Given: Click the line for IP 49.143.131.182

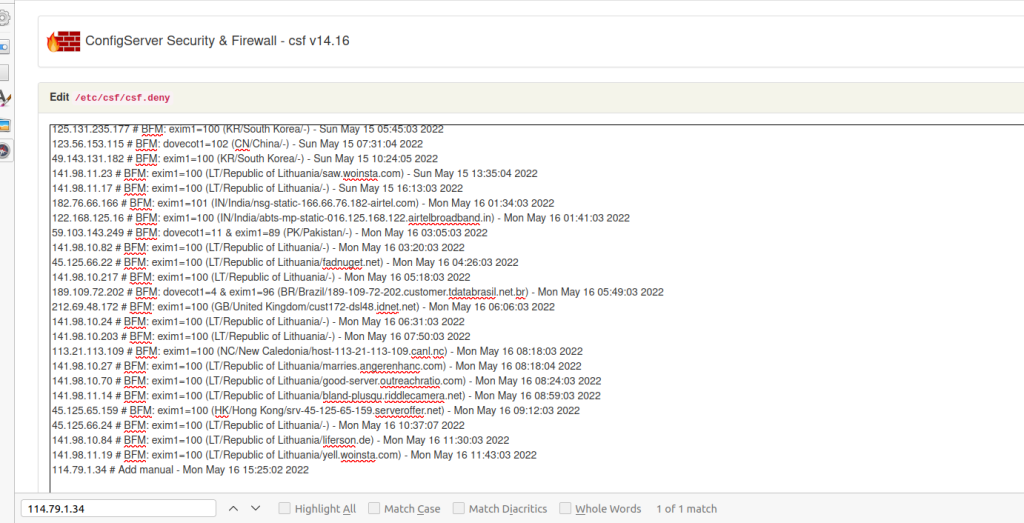Looking at the screenshot, I should 245,159.
